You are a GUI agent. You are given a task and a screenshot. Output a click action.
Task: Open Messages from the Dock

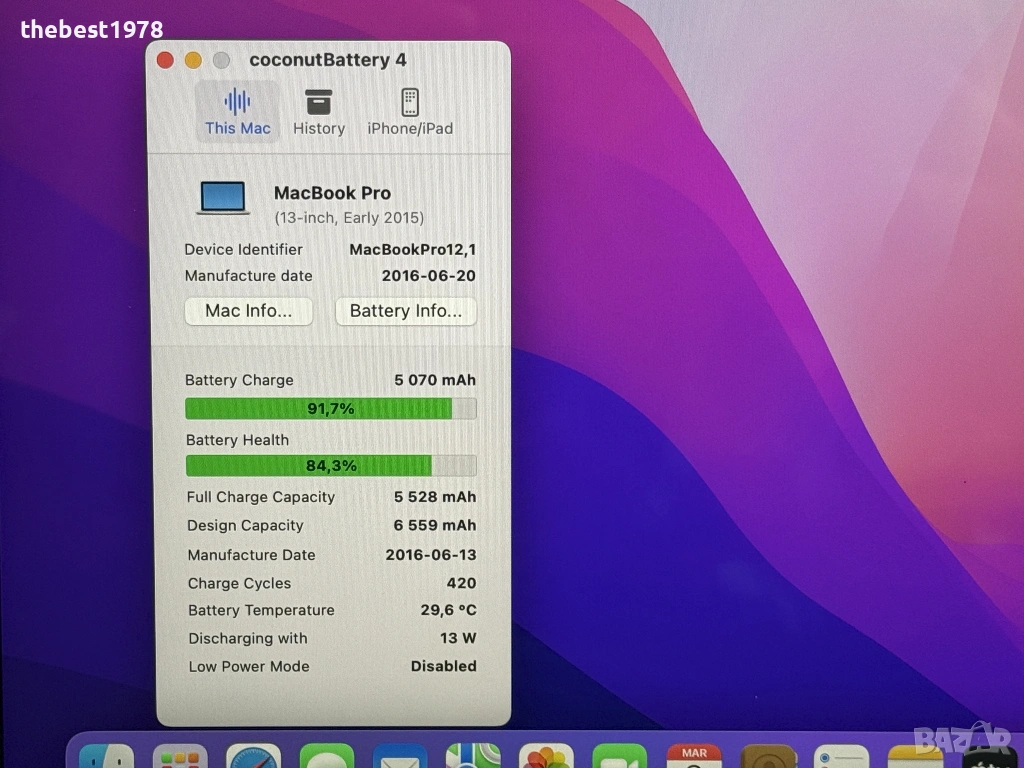click(x=326, y=757)
